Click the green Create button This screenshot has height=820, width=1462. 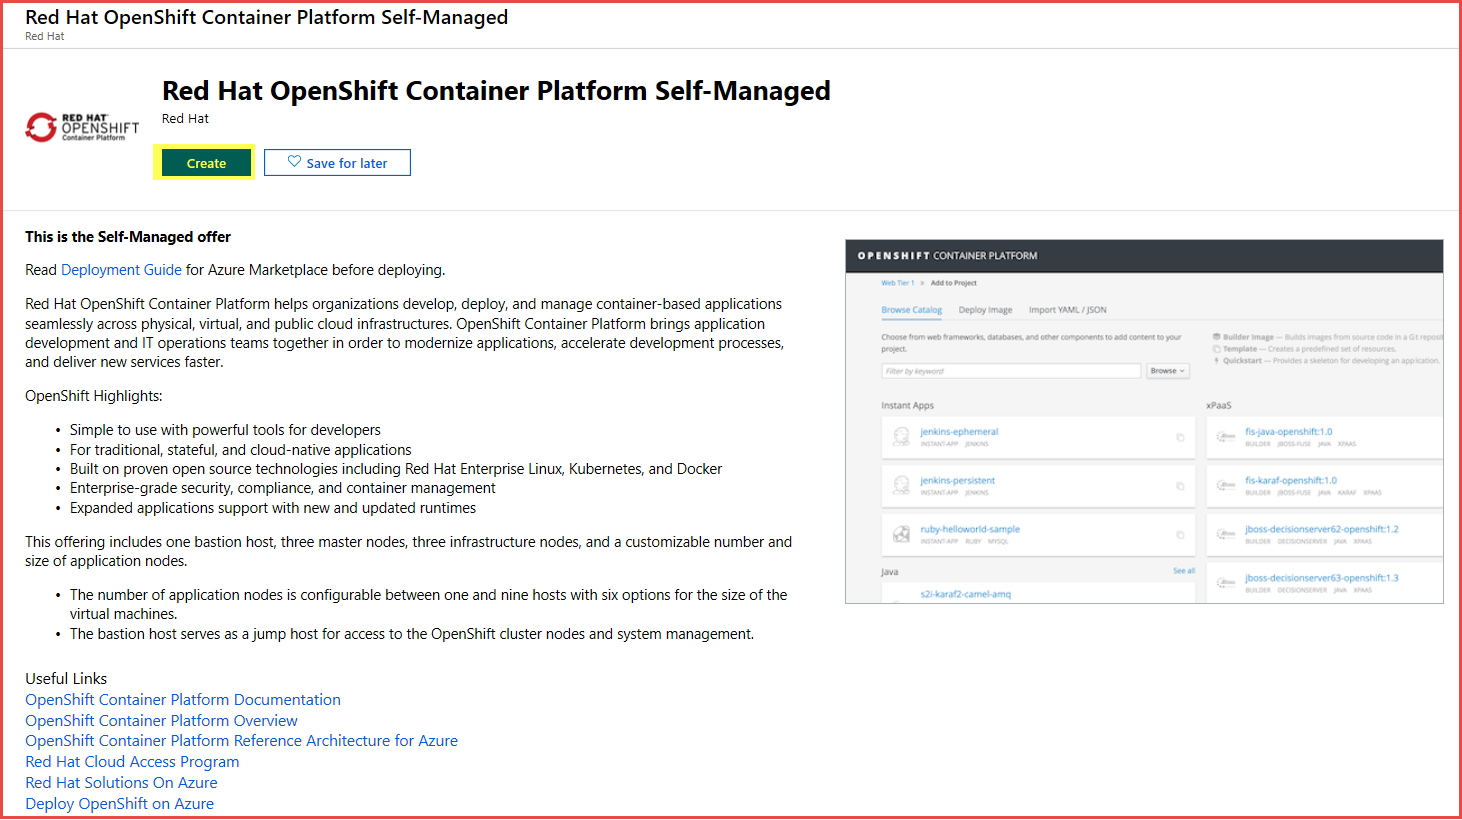206,163
